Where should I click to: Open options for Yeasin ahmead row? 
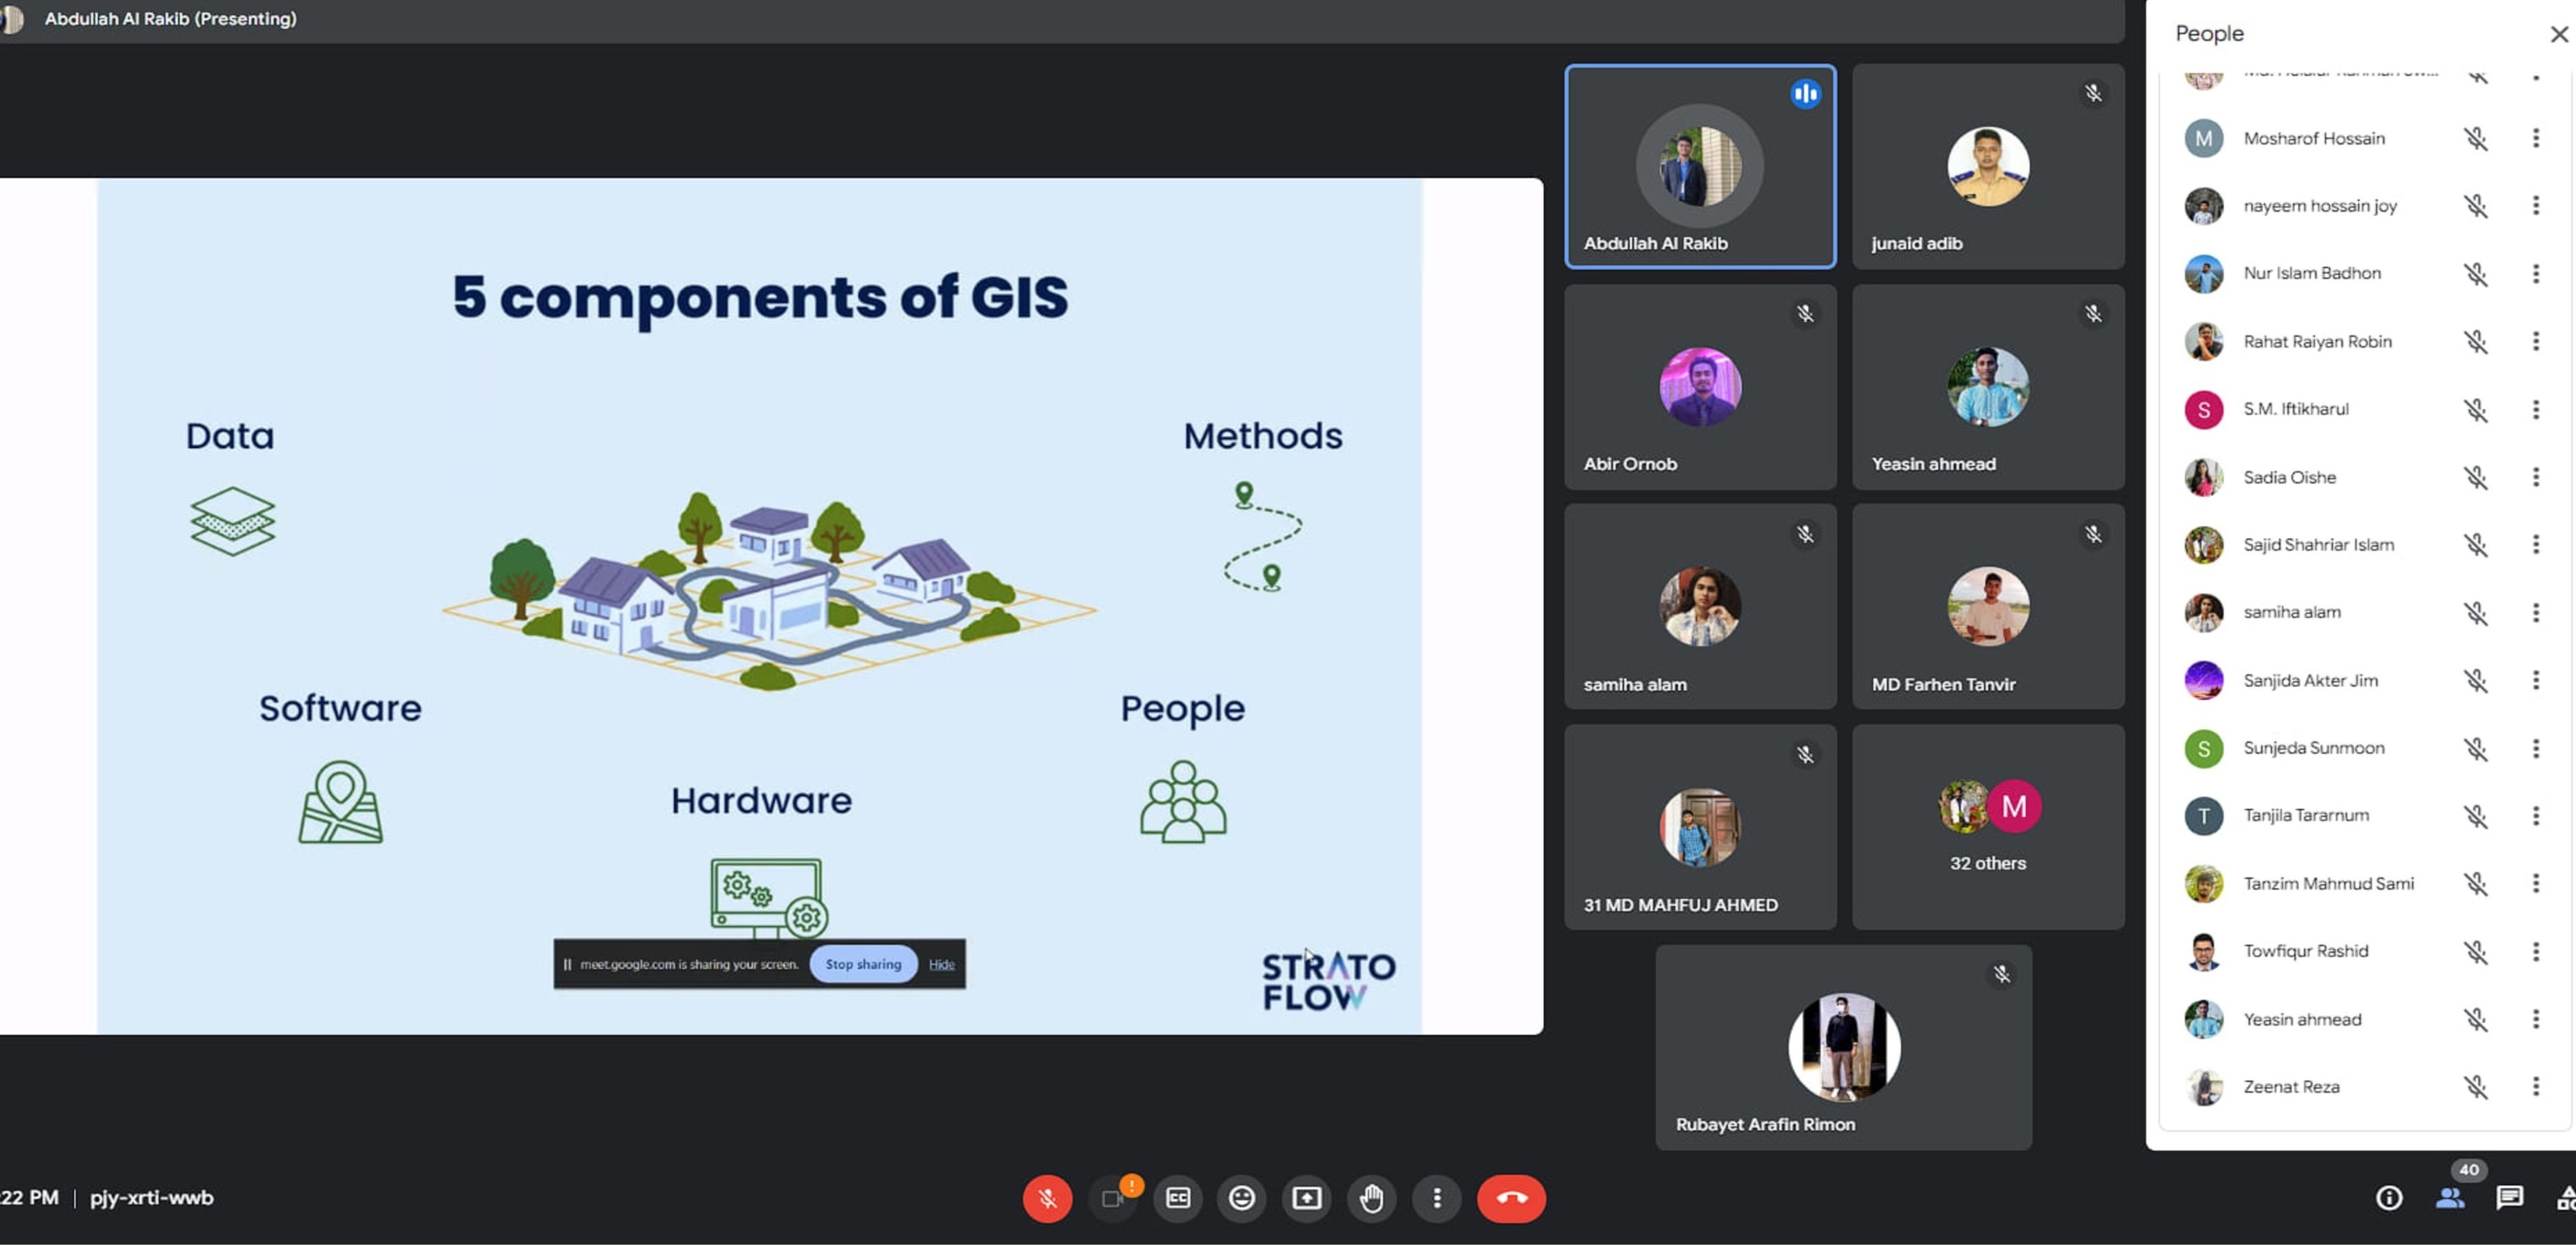click(x=2535, y=1019)
